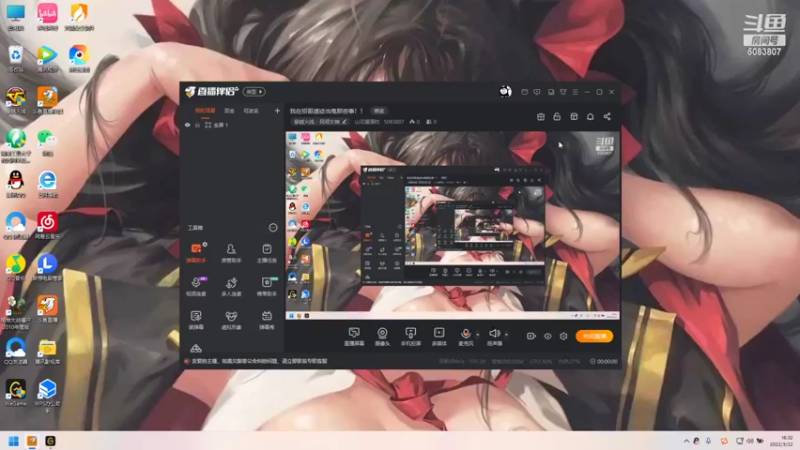Open the 虚拟形象 virtual avatar tool

(231, 320)
